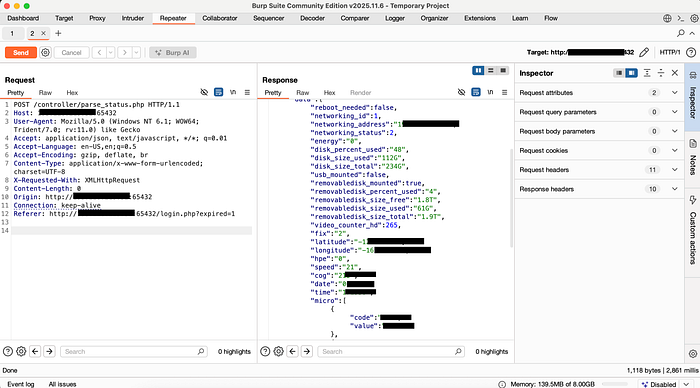Open history forward dropdown arrow
This screenshot has width=700, height=388.
pos(136,53)
